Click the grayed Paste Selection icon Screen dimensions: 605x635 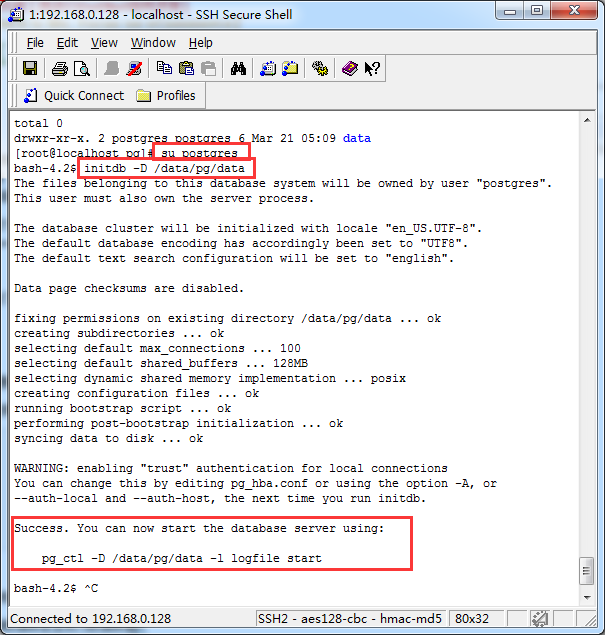pyautogui.click(x=209, y=68)
